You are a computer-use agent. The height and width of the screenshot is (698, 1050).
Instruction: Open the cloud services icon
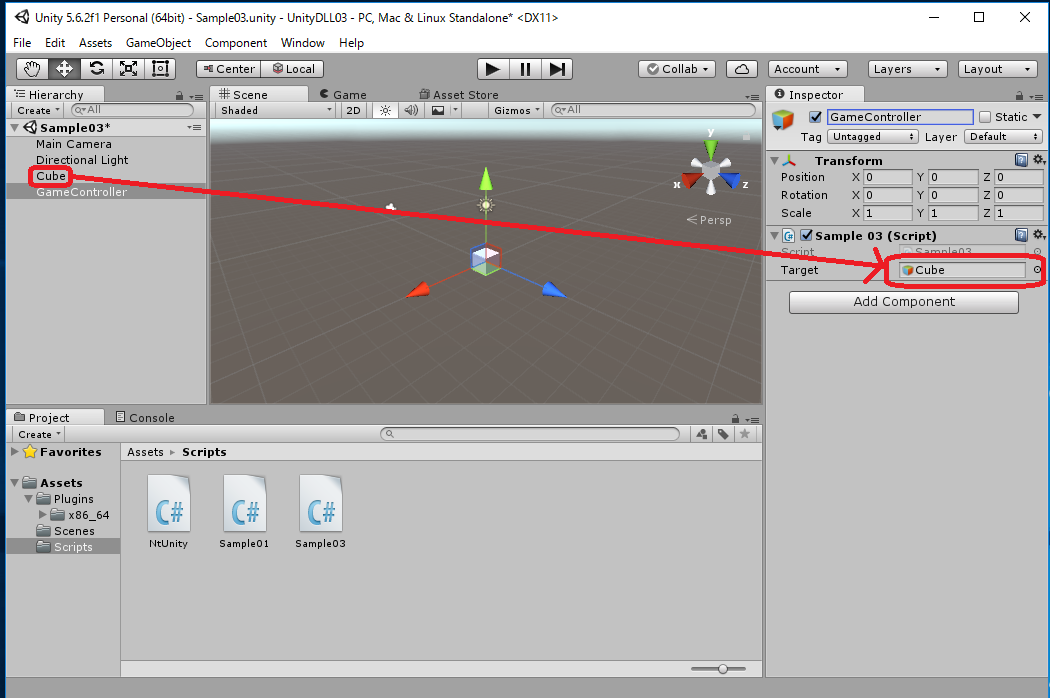[741, 69]
